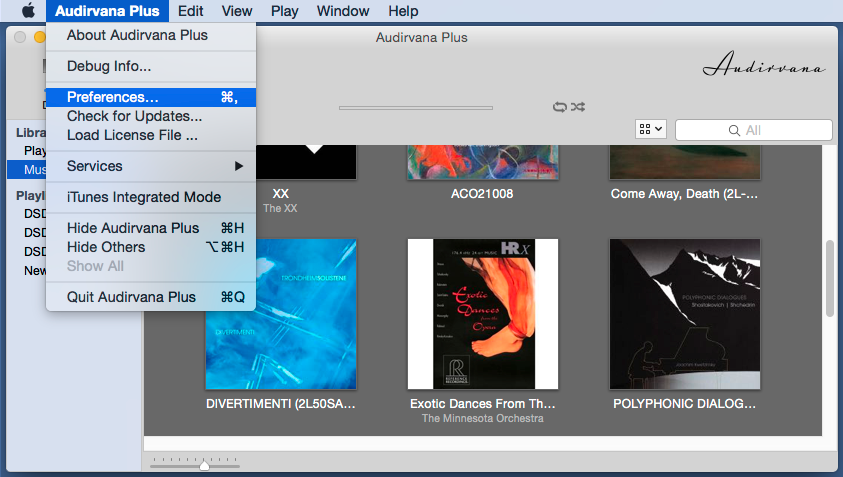Select the ACO21008 album cover
The image size is (843, 477).
(483, 161)
